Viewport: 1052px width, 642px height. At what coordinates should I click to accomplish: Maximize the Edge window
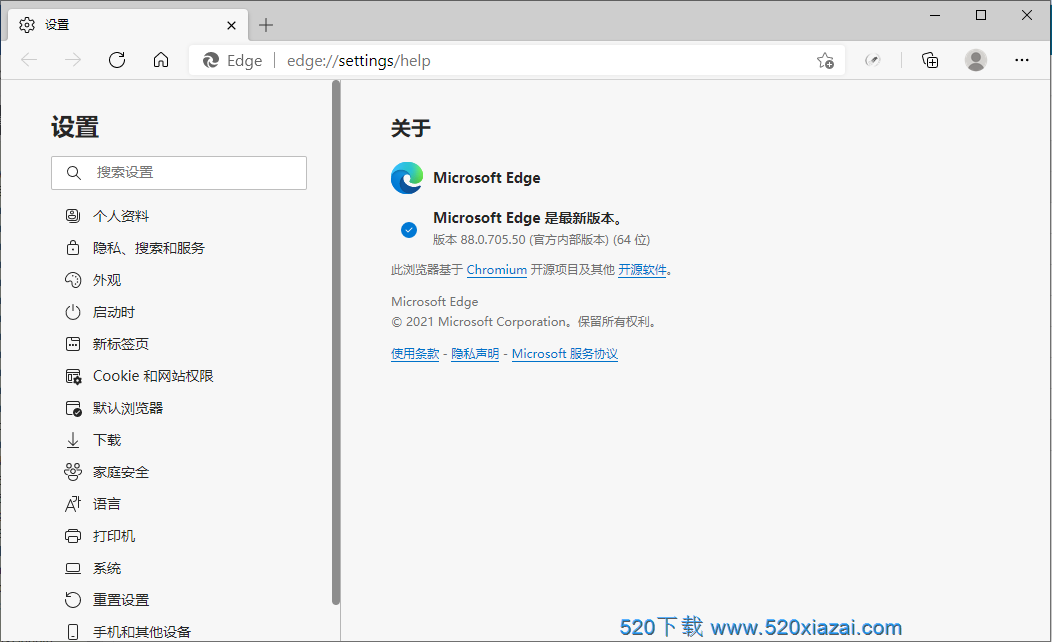click(x=981, y=15)
